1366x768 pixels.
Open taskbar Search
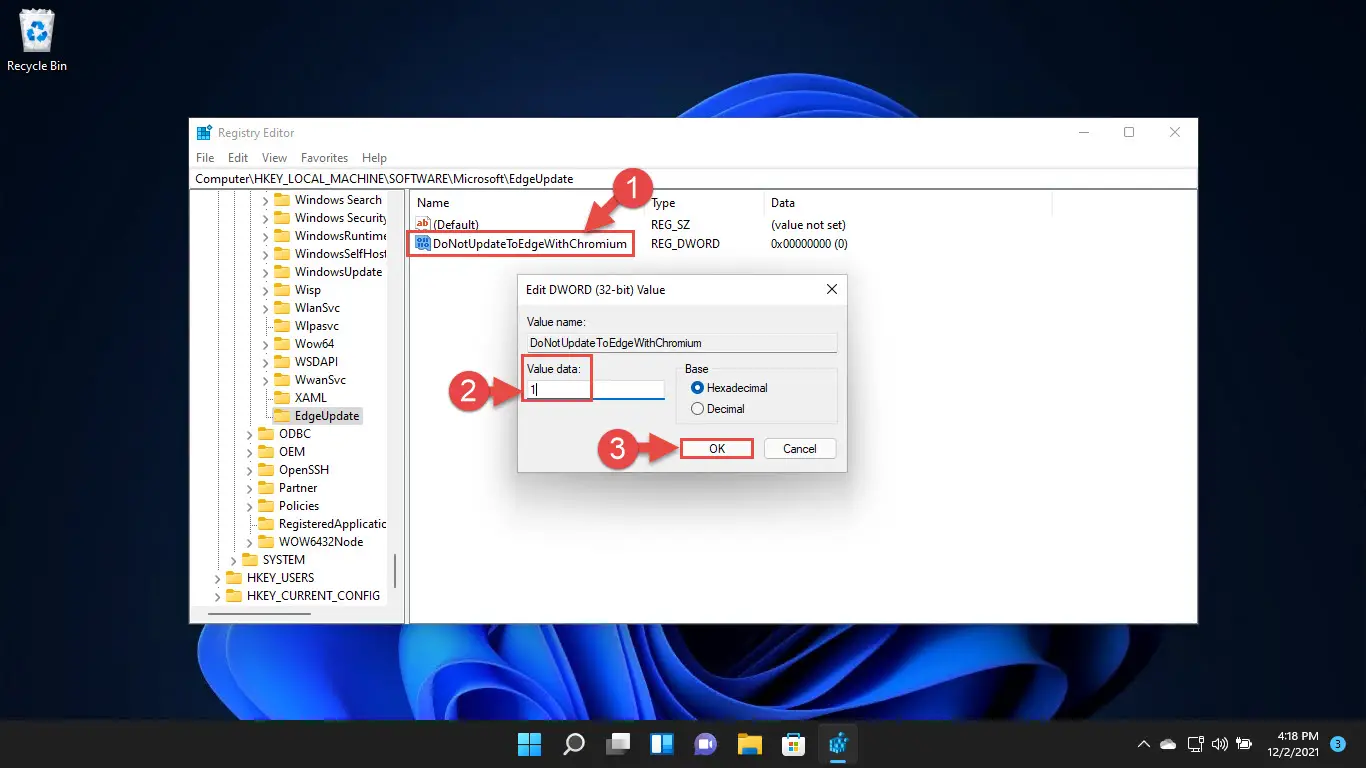(x=574, y=744)
